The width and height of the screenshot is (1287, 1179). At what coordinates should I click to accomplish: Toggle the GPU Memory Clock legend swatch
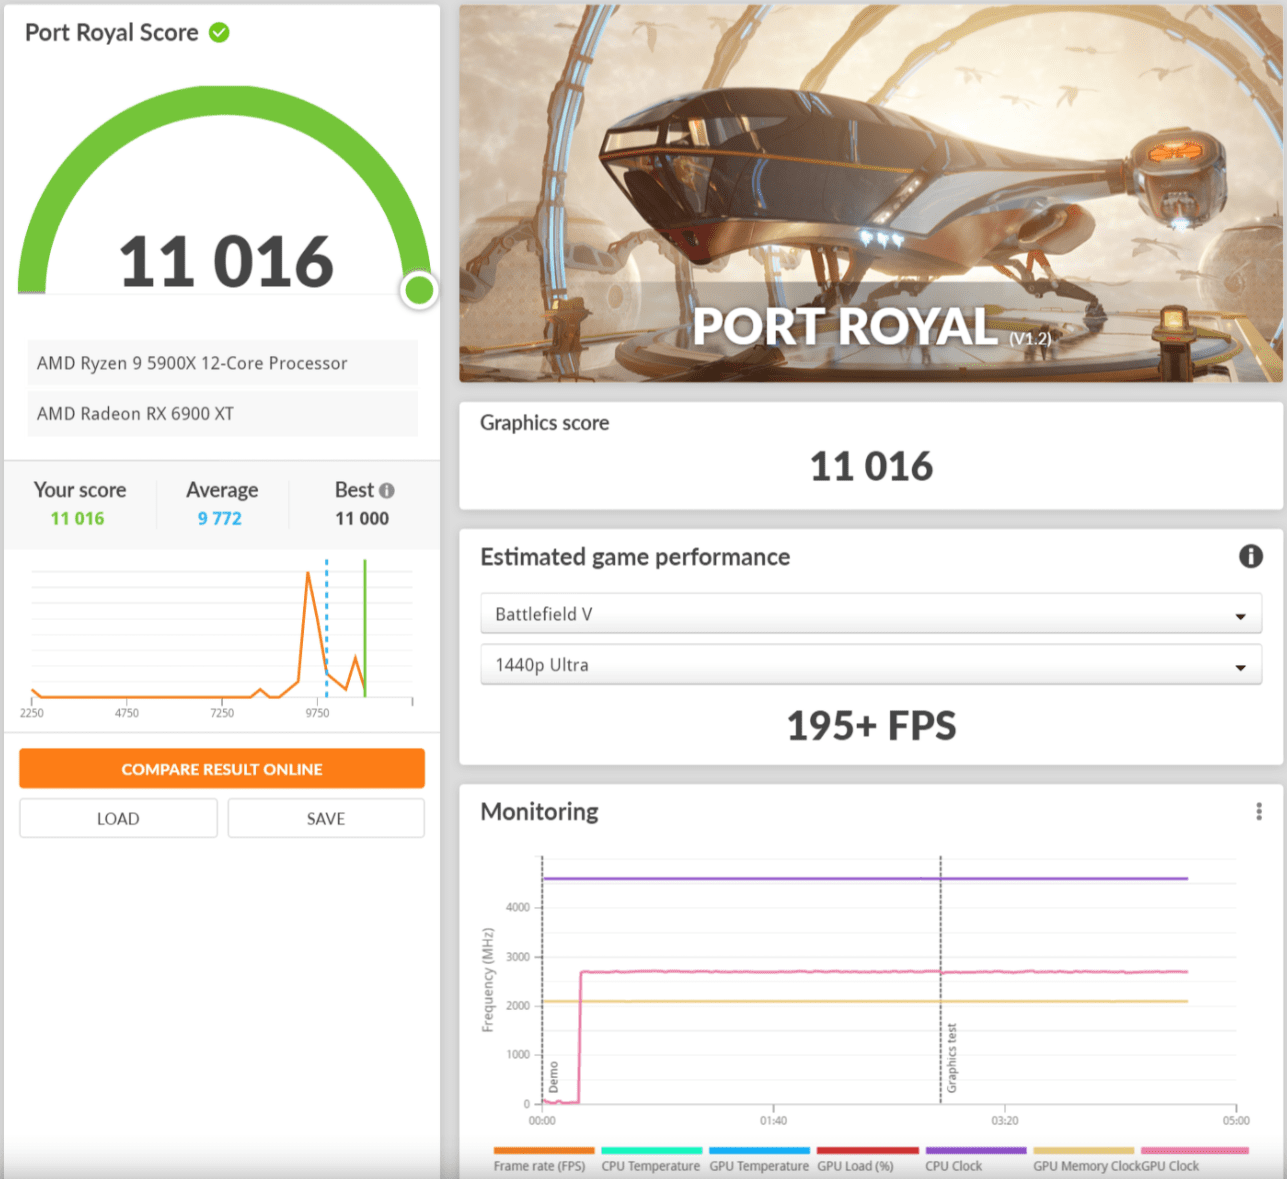pos(1084,1151)
